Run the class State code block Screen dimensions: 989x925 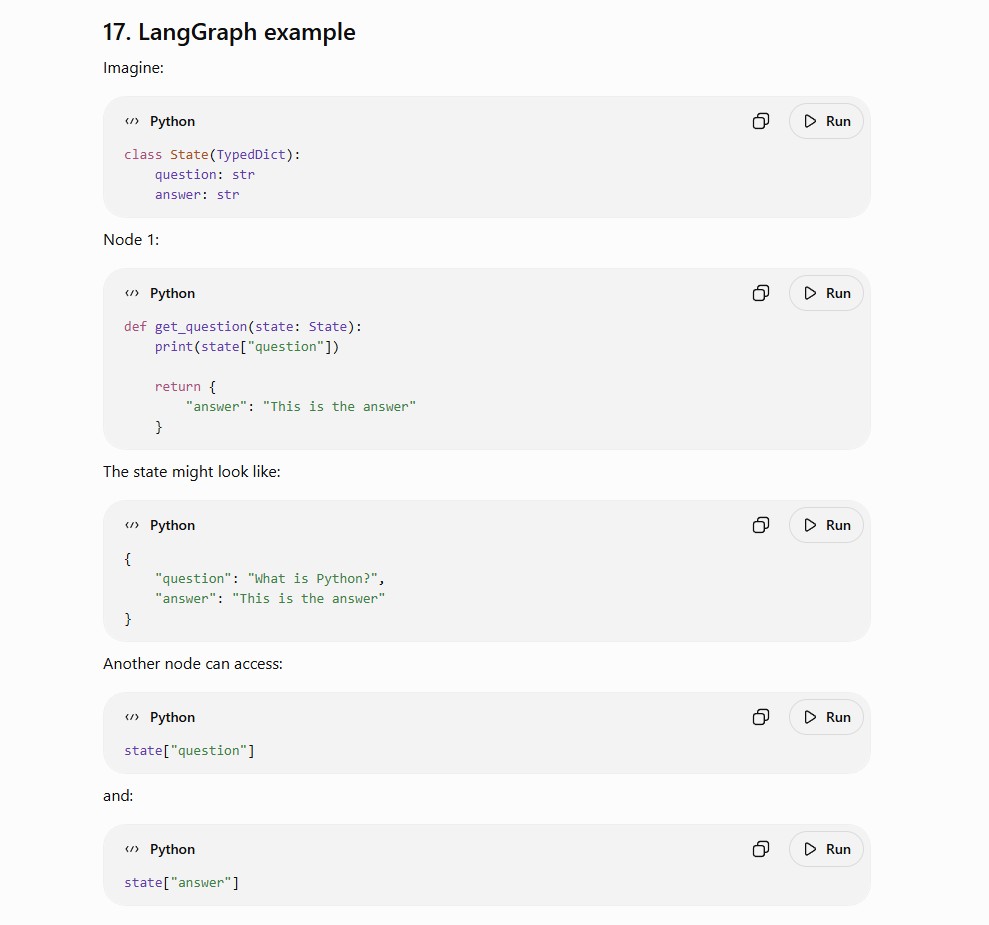[826, 121]
